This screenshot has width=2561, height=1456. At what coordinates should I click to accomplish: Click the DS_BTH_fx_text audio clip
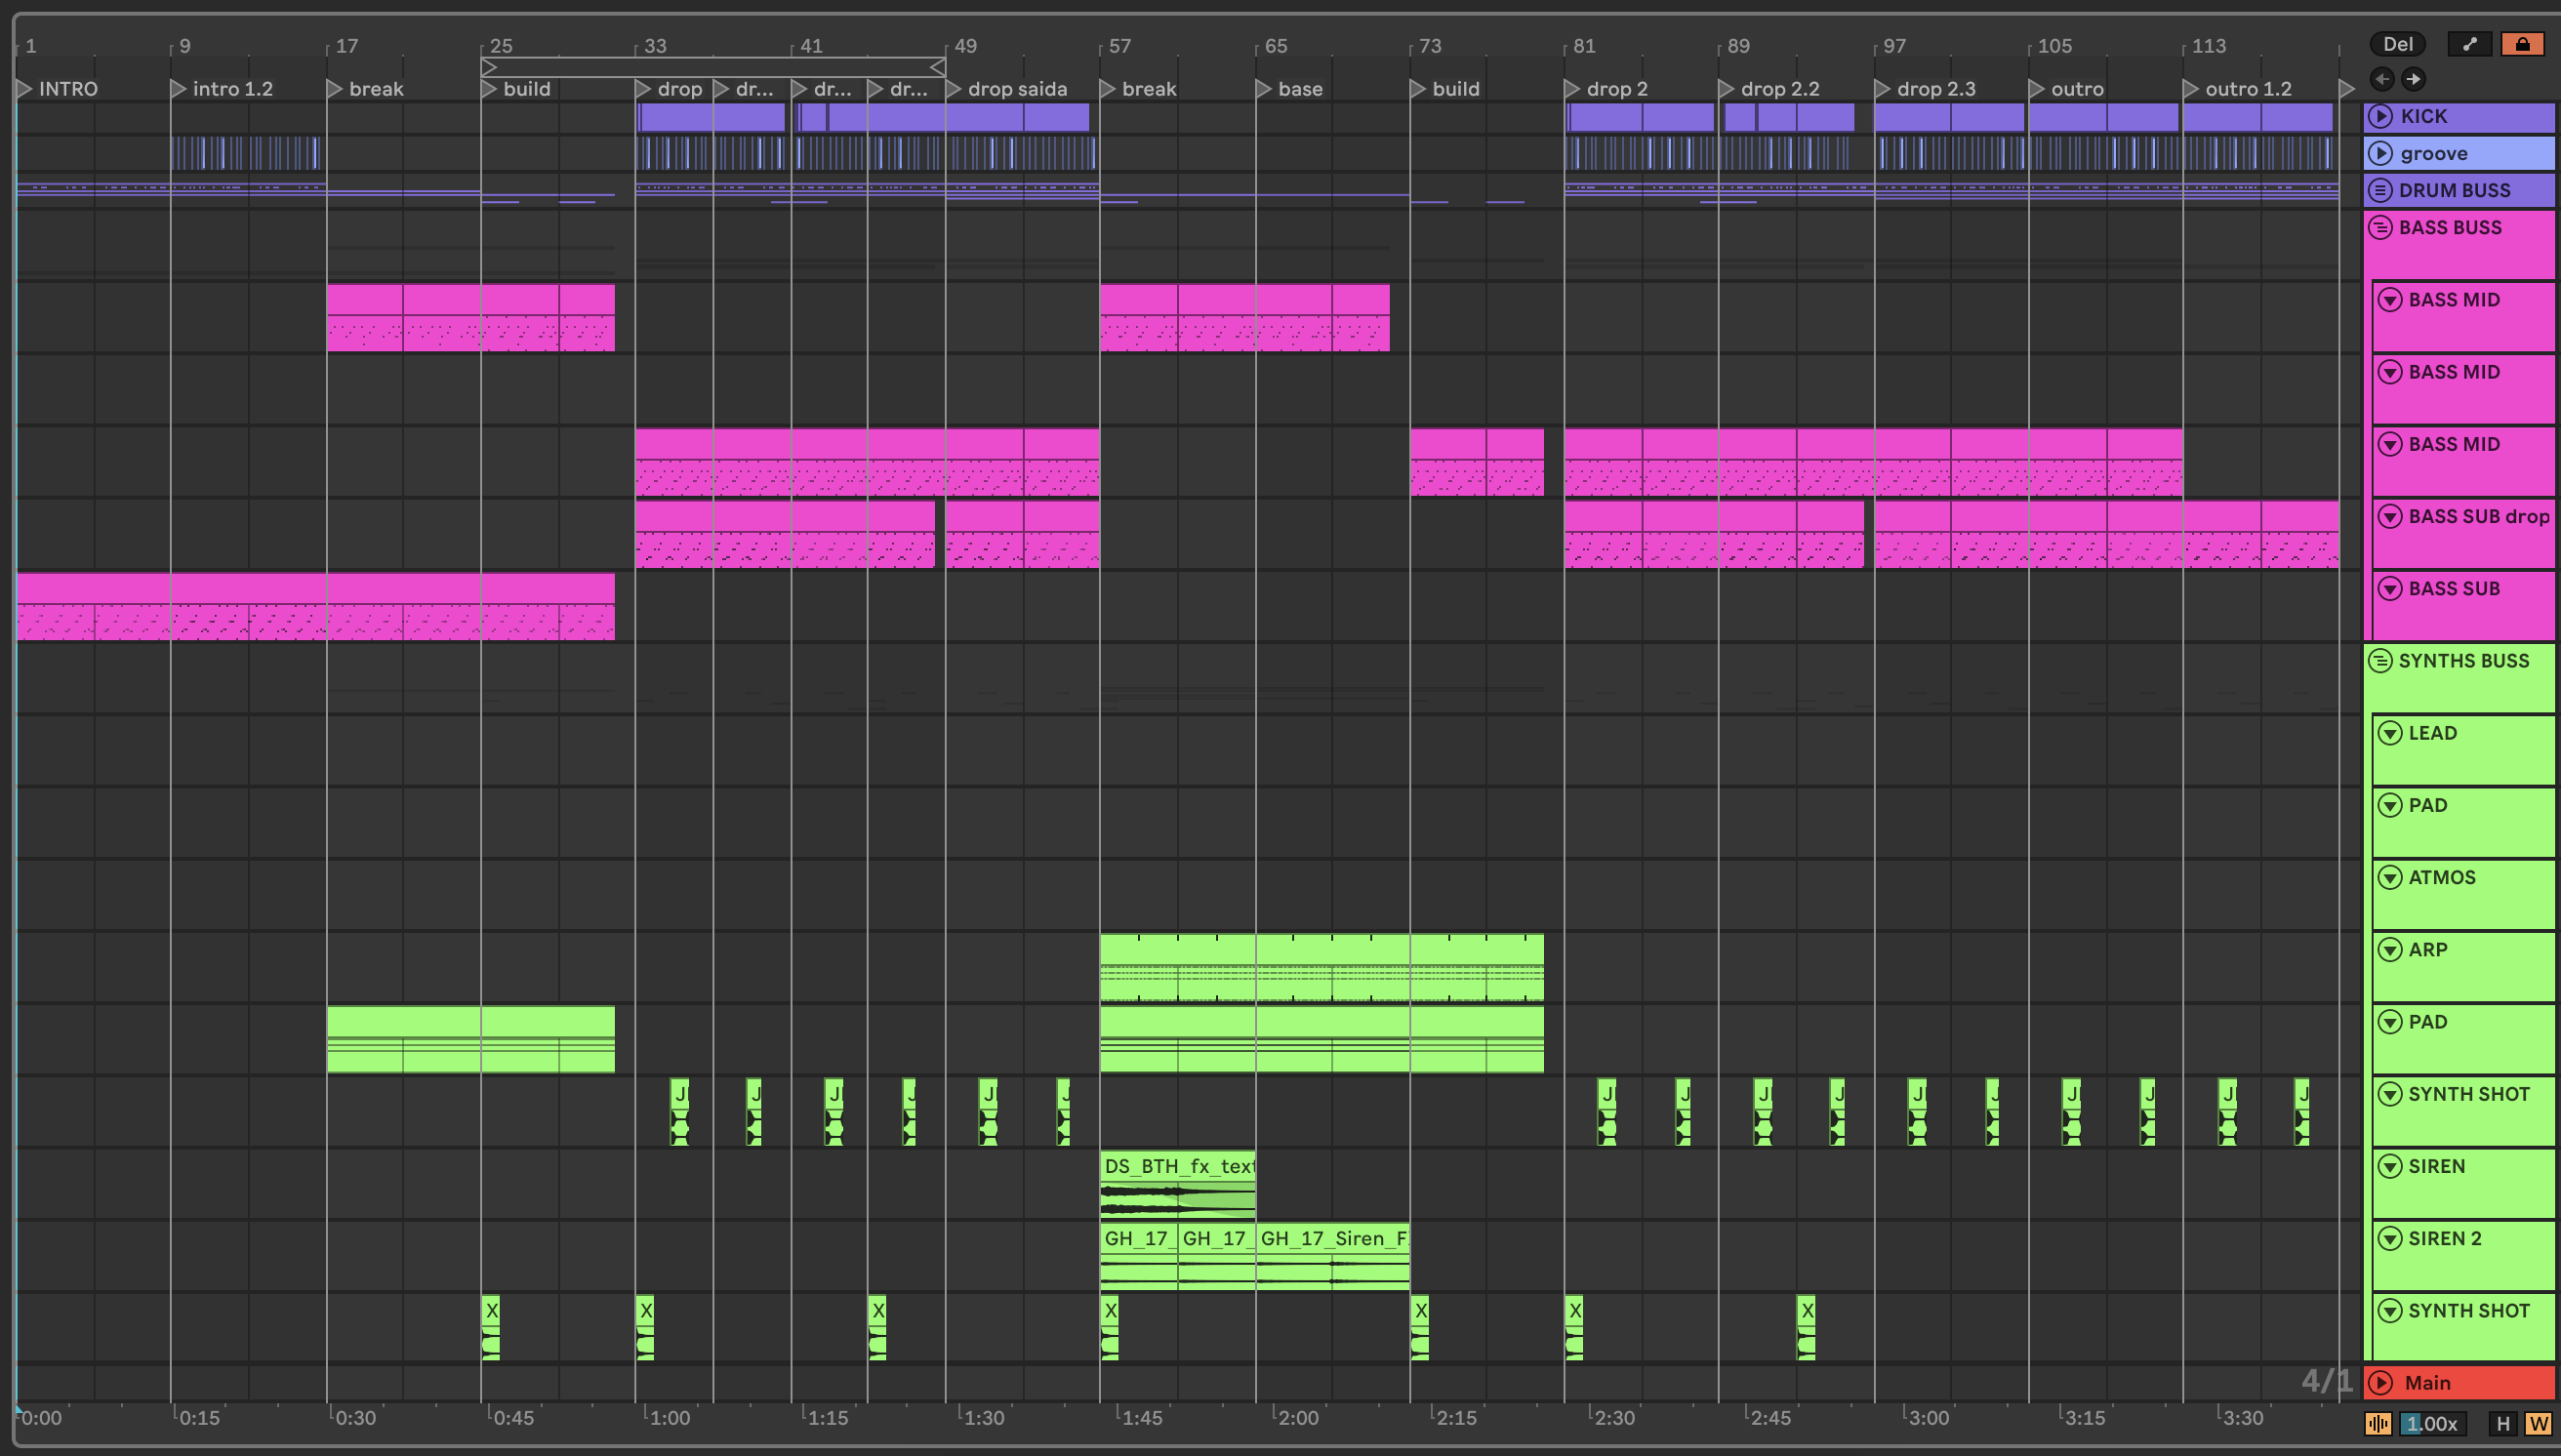(1177, 1167)
